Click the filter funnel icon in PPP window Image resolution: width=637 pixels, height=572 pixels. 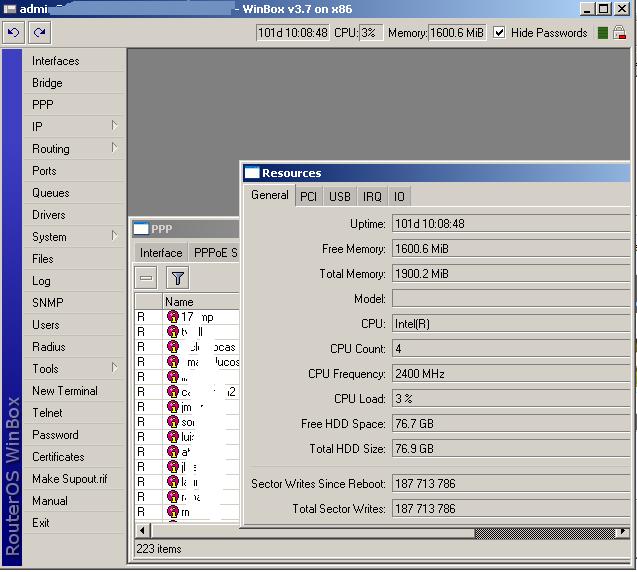click(178, 278)
